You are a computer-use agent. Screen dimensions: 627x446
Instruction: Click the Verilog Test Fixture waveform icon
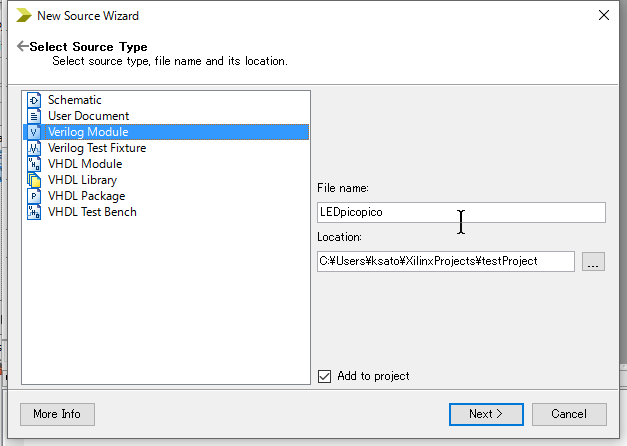[x=34, y=148]
